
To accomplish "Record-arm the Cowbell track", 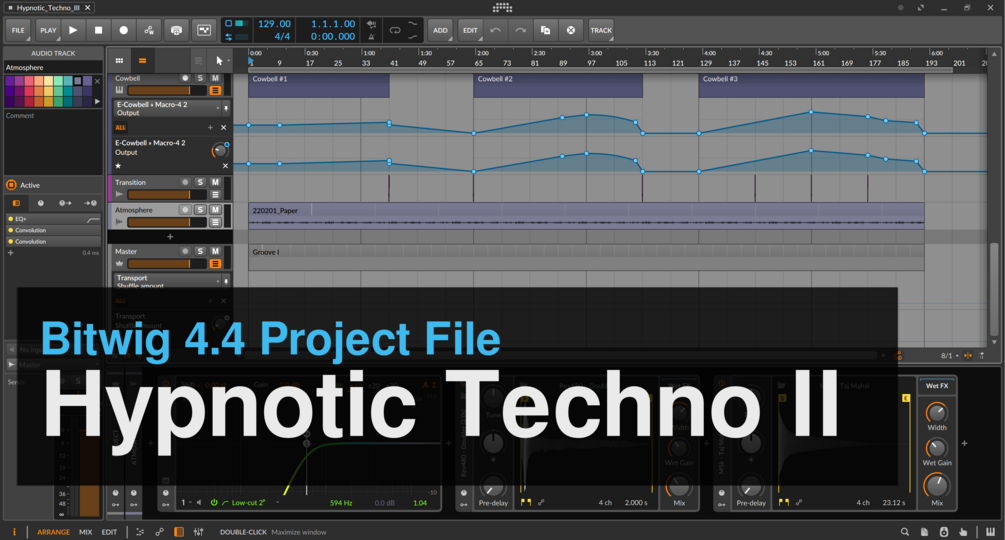I will coord(185,78).
